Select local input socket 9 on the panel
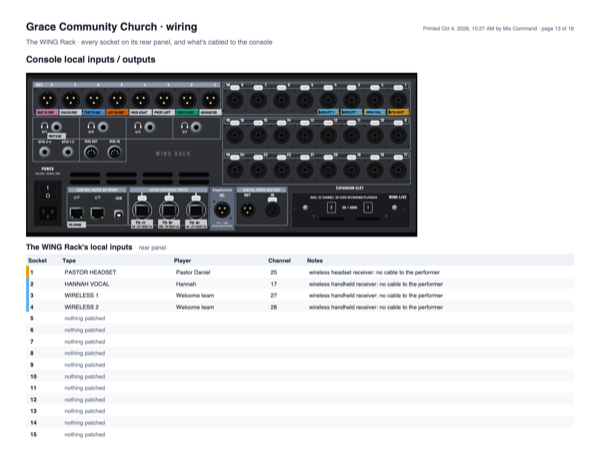The width and height of the screenshot is (600, 463). coord(398,135)
